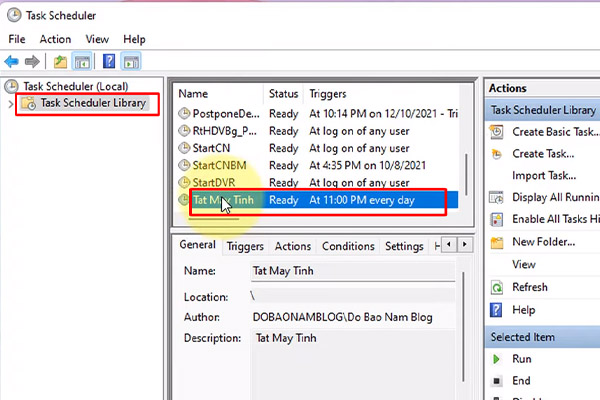Click the Forward arrow toolbar icon
Viewport: 600px width, 400px height.
(32, 61)
